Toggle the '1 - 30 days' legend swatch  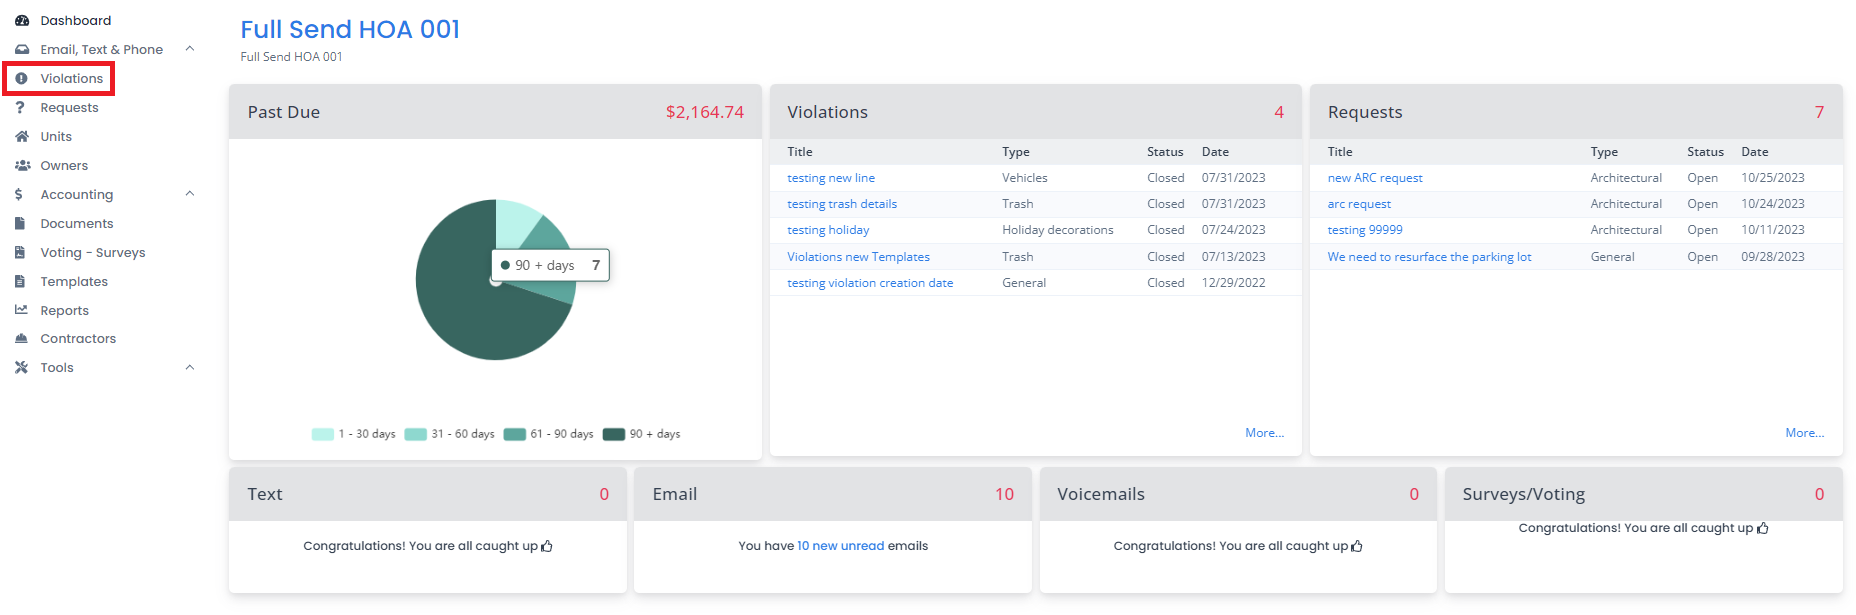tap(322, 434)
